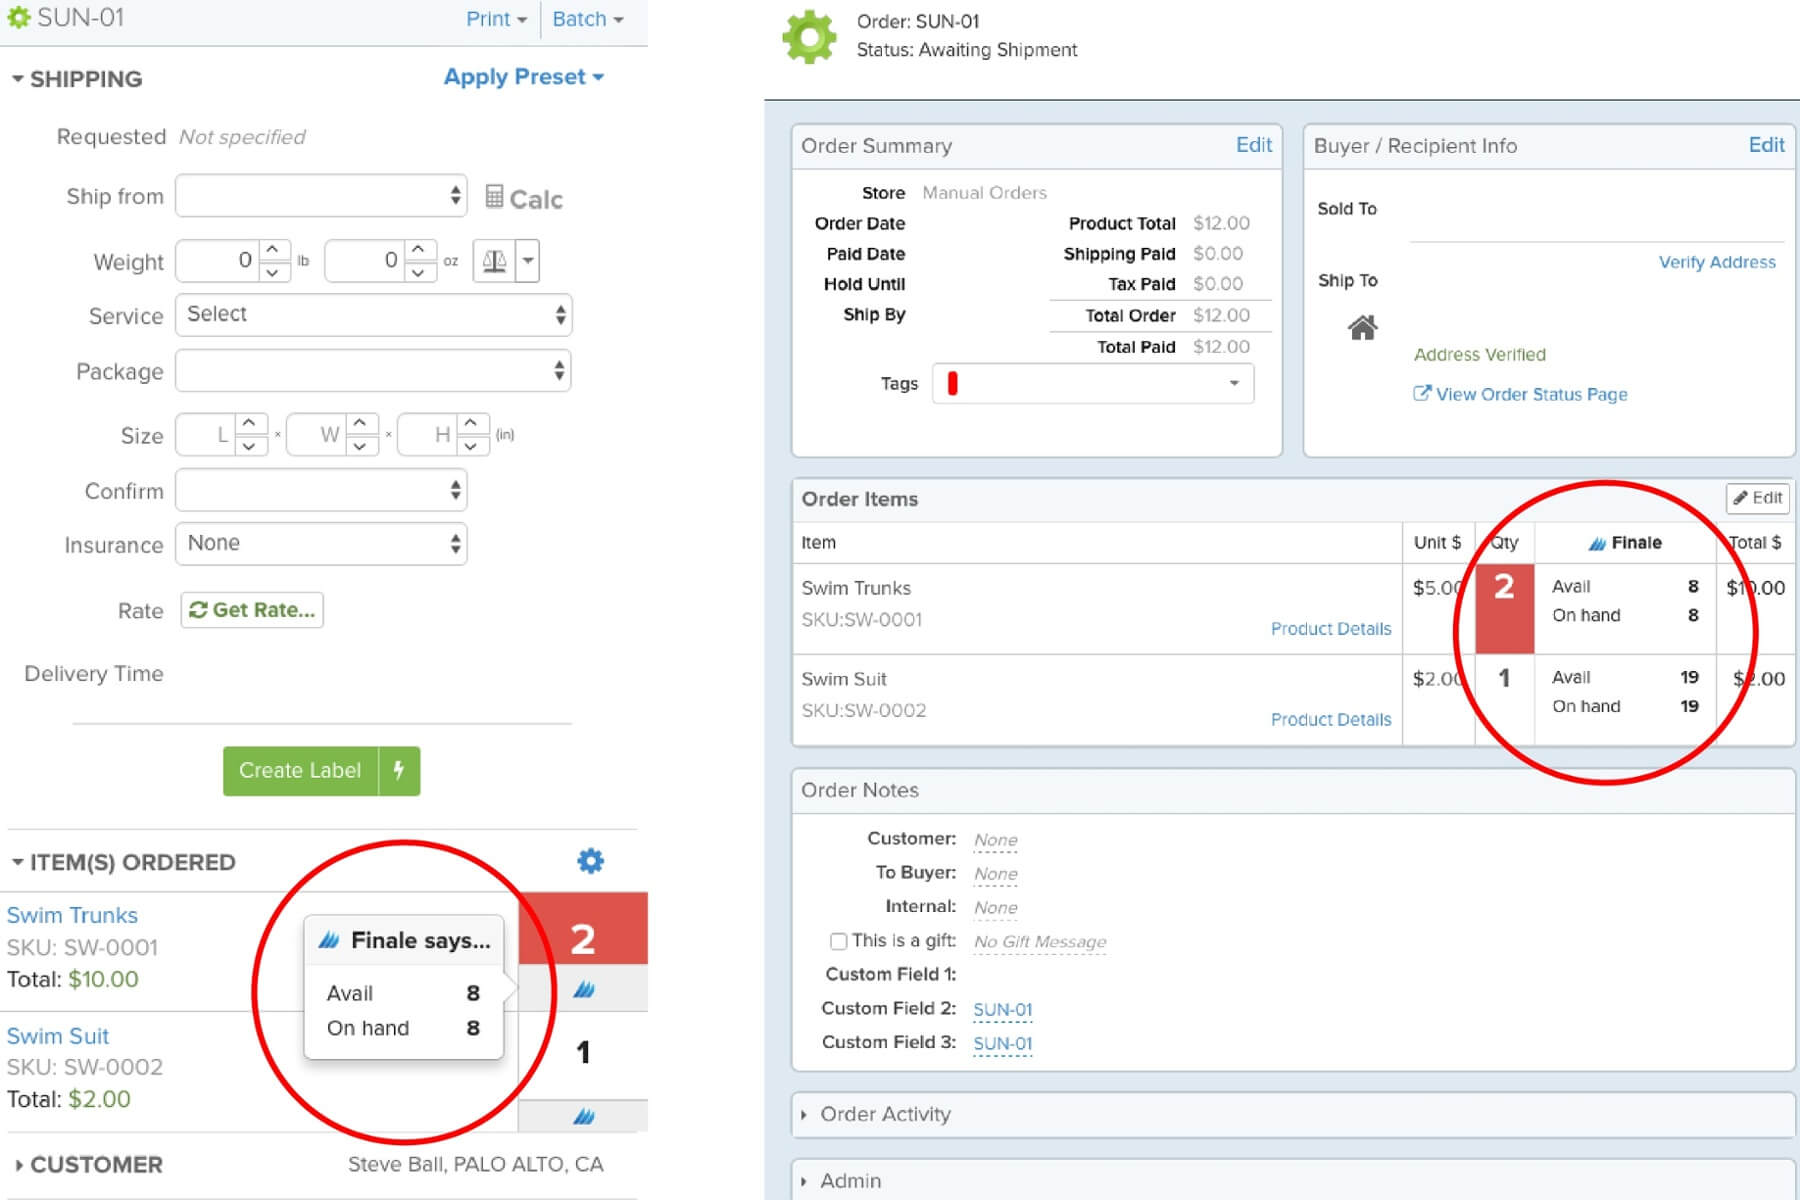Click the Finale icon under Swim Trunks quantity
The height and width of the screenshot is (1200, 1800).
(x=584, y=989)
